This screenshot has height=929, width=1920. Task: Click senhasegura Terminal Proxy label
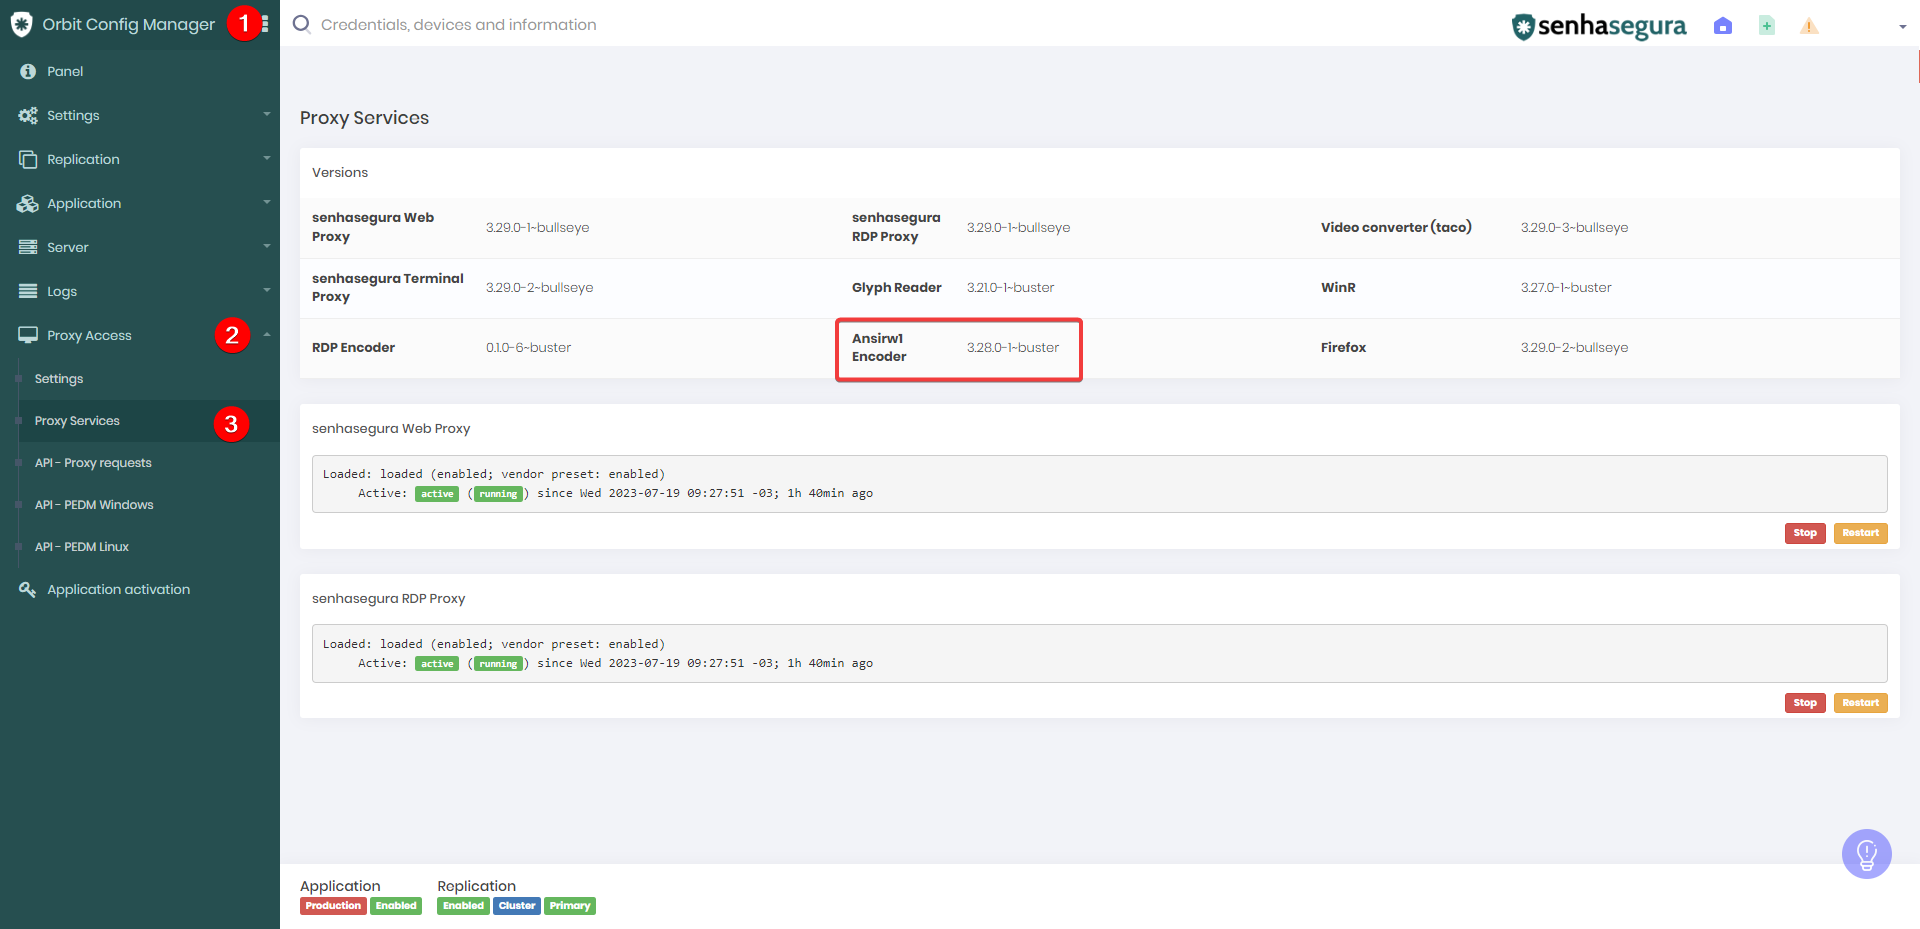(x=388, y=287)
